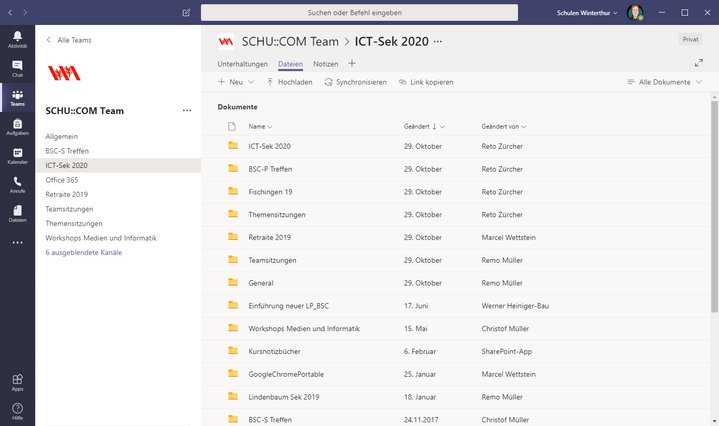This screenshot has width=719, height=426.
Task: Switch to the Unterhaltungen tab
Action: 243,64
